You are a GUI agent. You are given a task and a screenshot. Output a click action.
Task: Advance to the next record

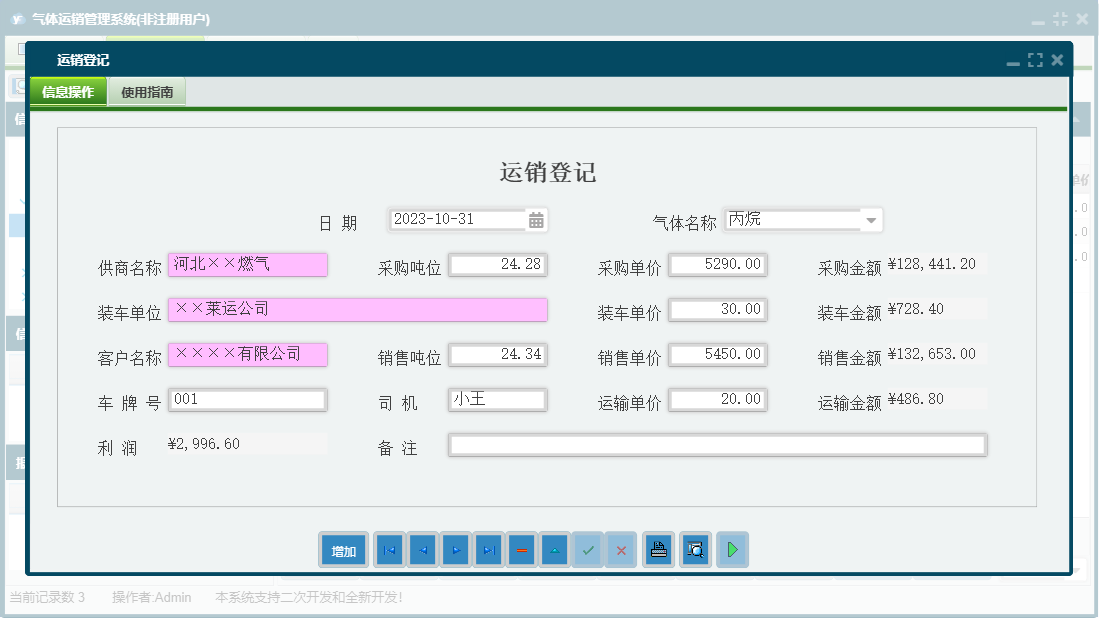click(455, 549)
